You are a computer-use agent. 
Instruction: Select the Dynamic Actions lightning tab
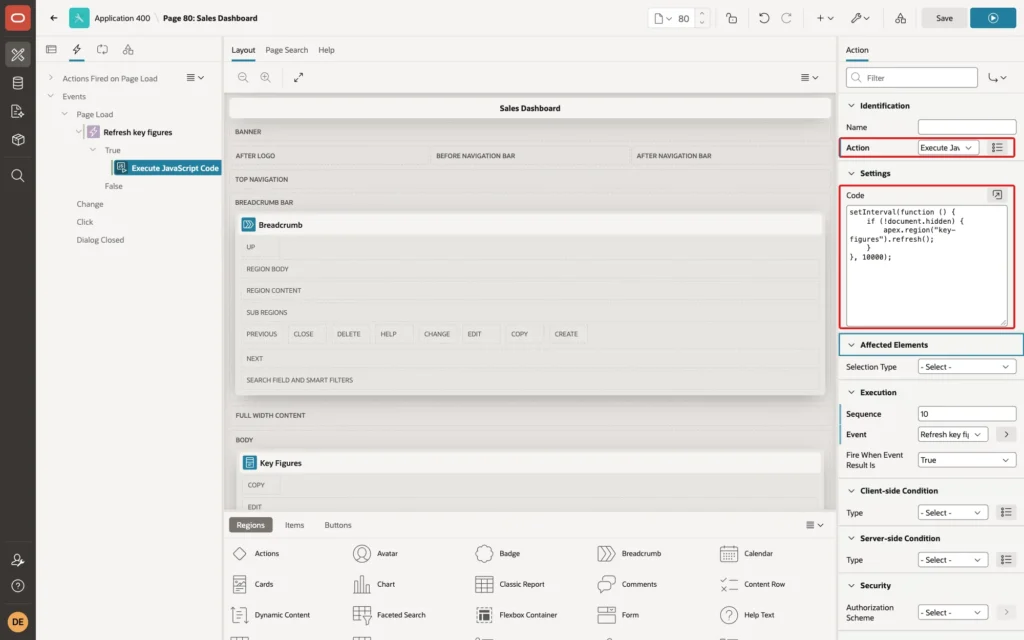(x=76, y=49)
